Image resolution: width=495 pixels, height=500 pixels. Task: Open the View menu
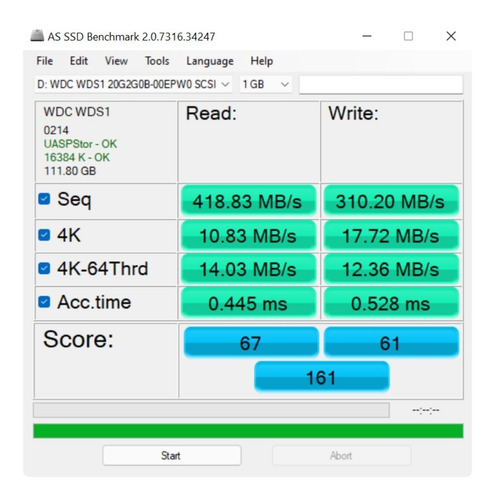(x=116, y=61)
